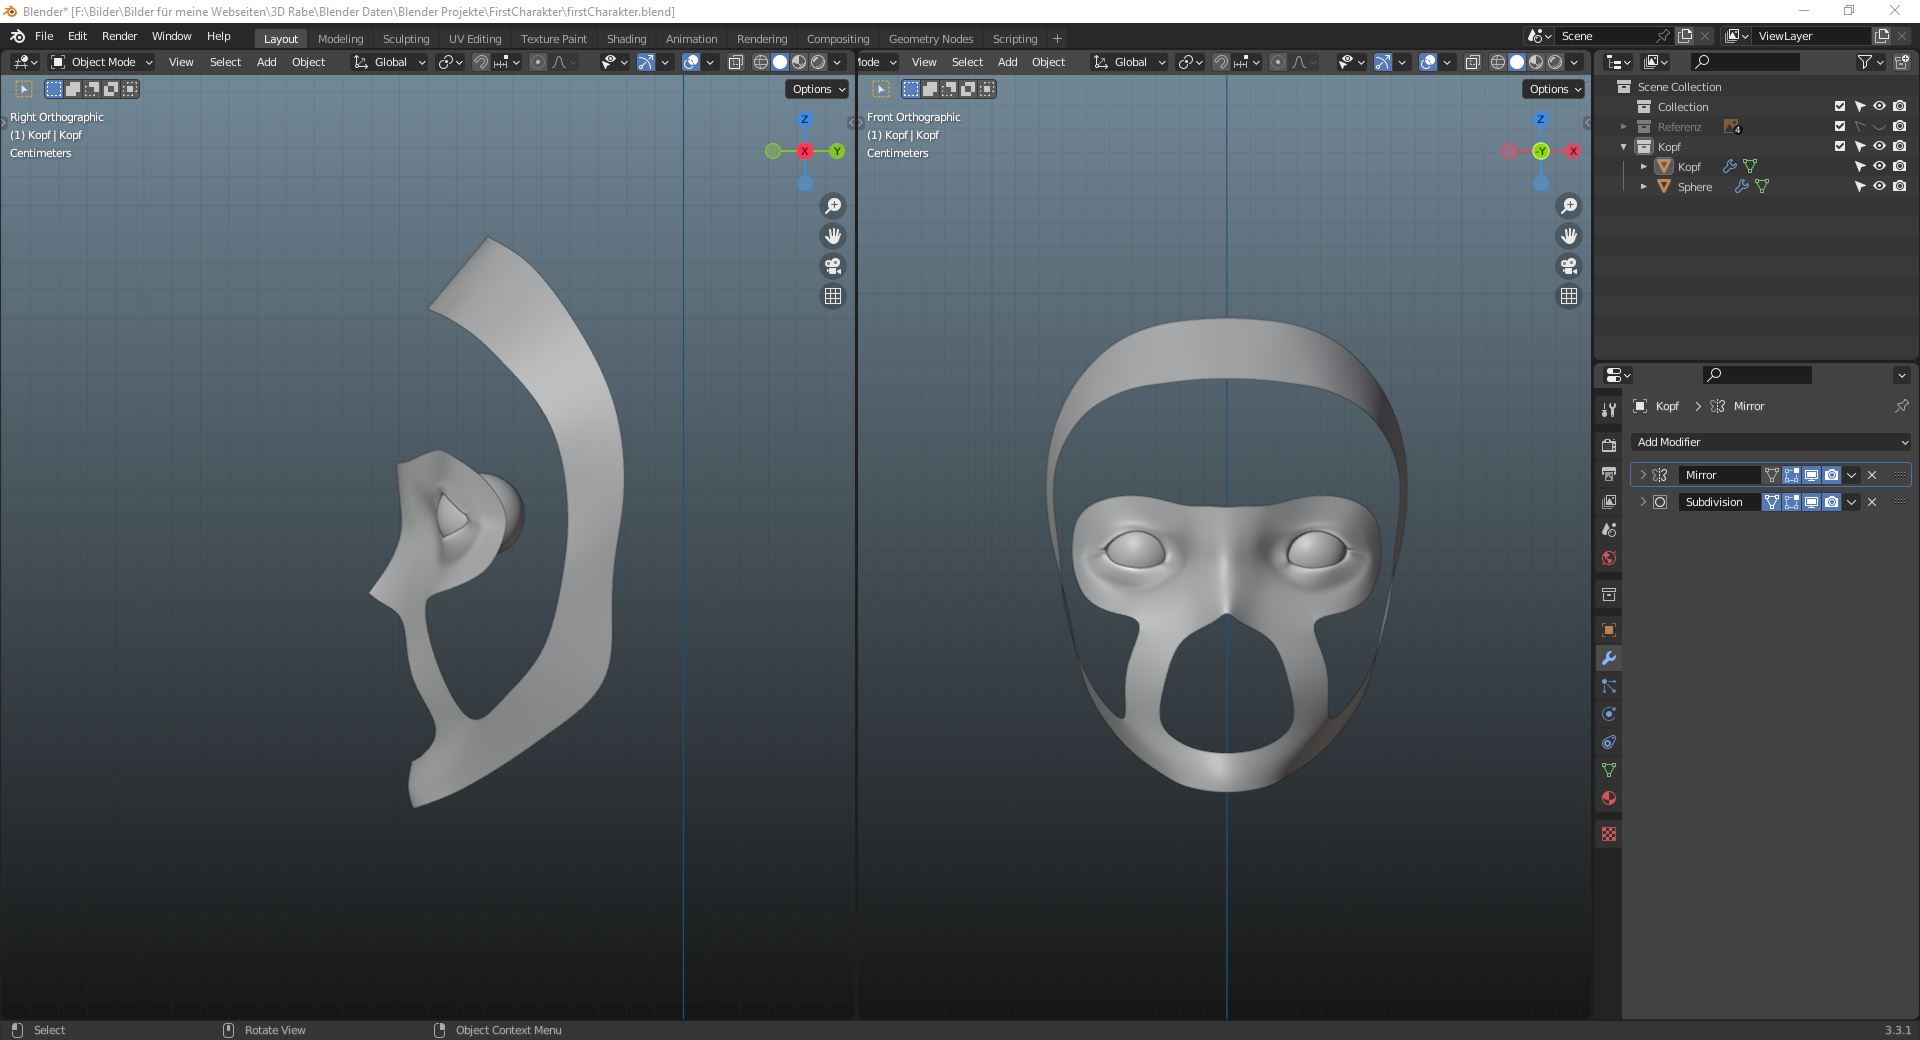
Task: Enable the Referenz collection checkbox
Action: pyautogui.click(x=1839, y=126)
